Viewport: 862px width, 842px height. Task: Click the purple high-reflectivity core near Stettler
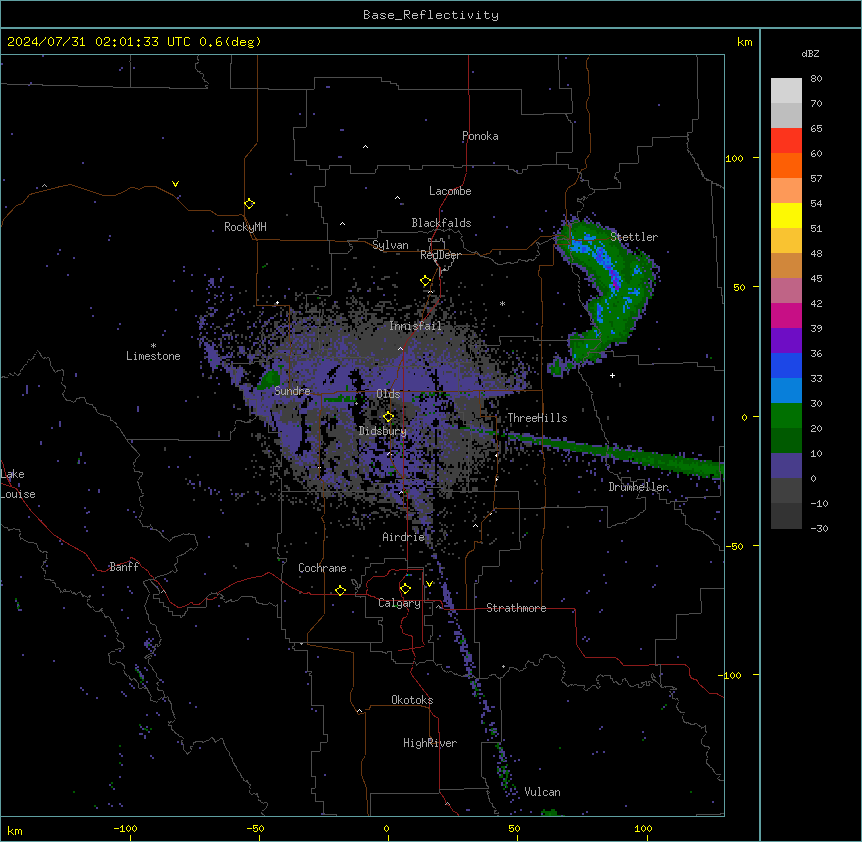[614, 279]
